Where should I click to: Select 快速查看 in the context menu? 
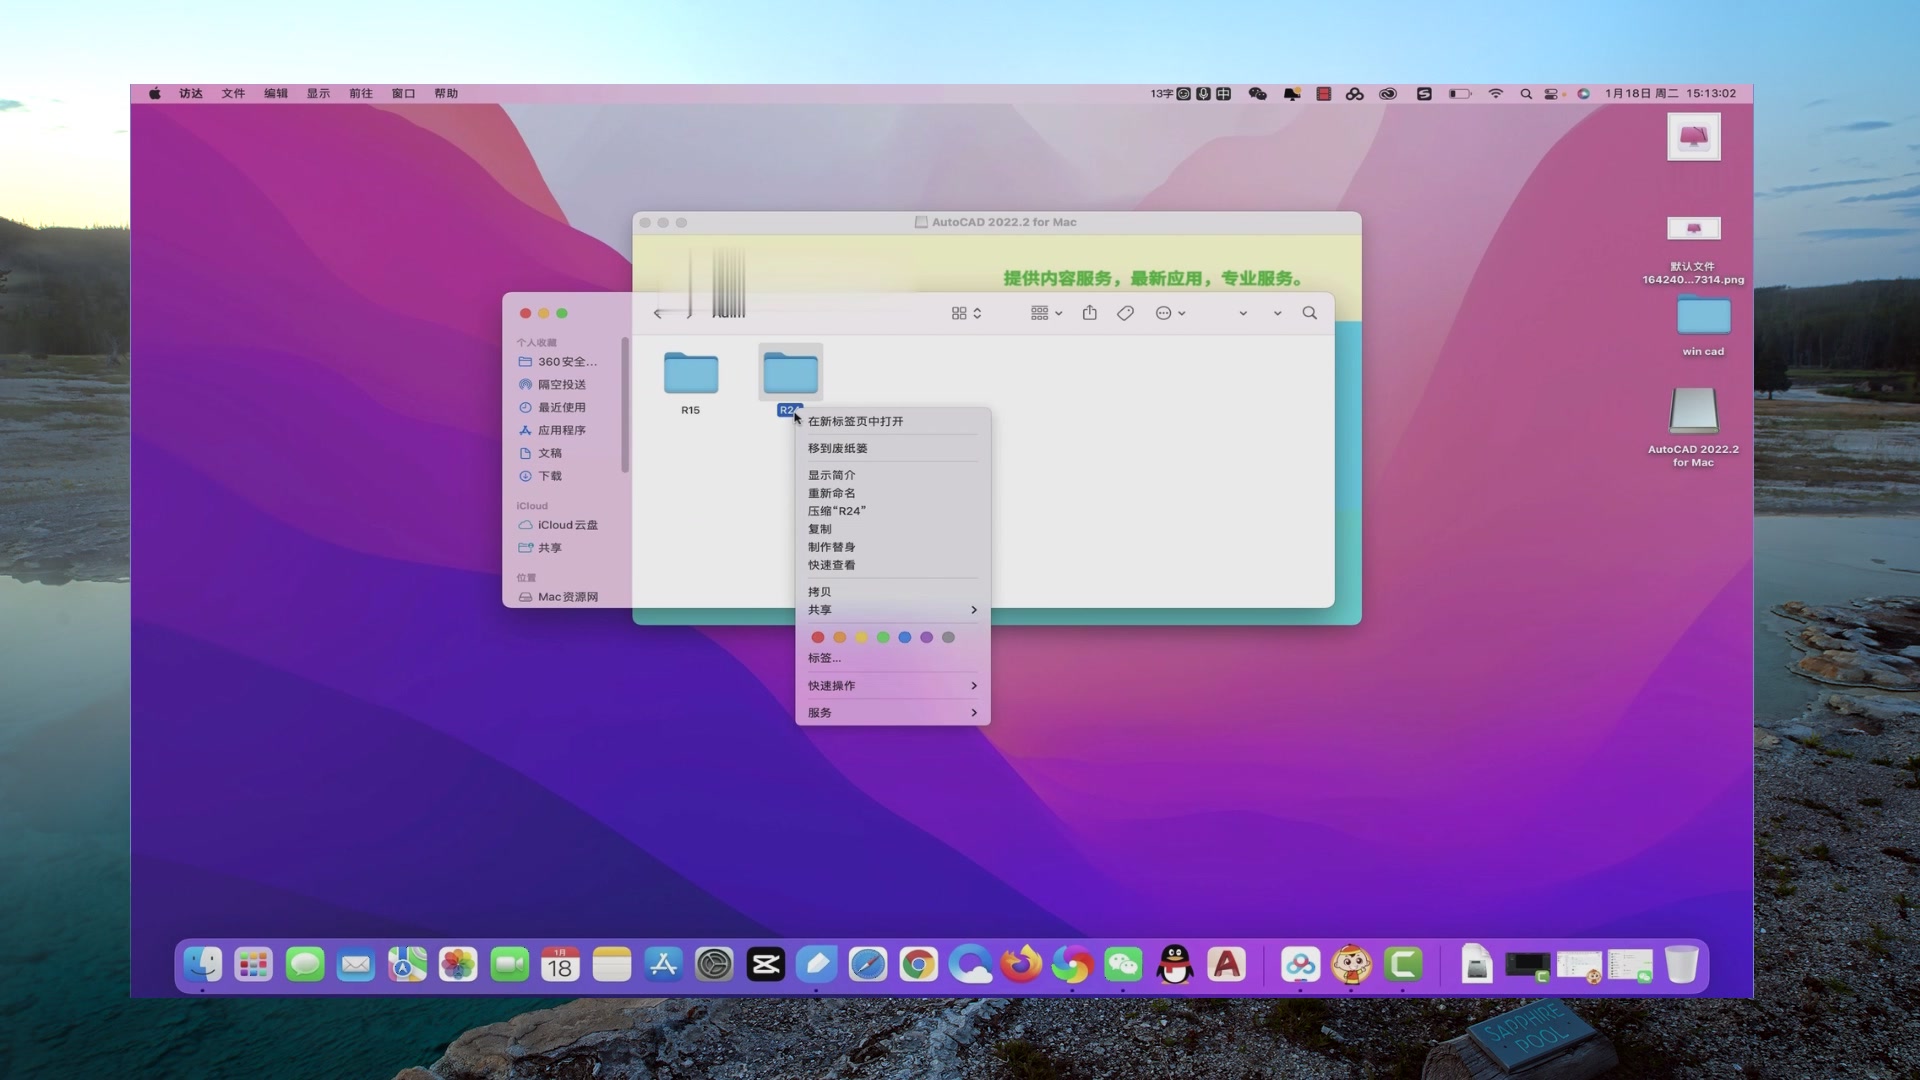pyautogui.click(x=892, y=565)
